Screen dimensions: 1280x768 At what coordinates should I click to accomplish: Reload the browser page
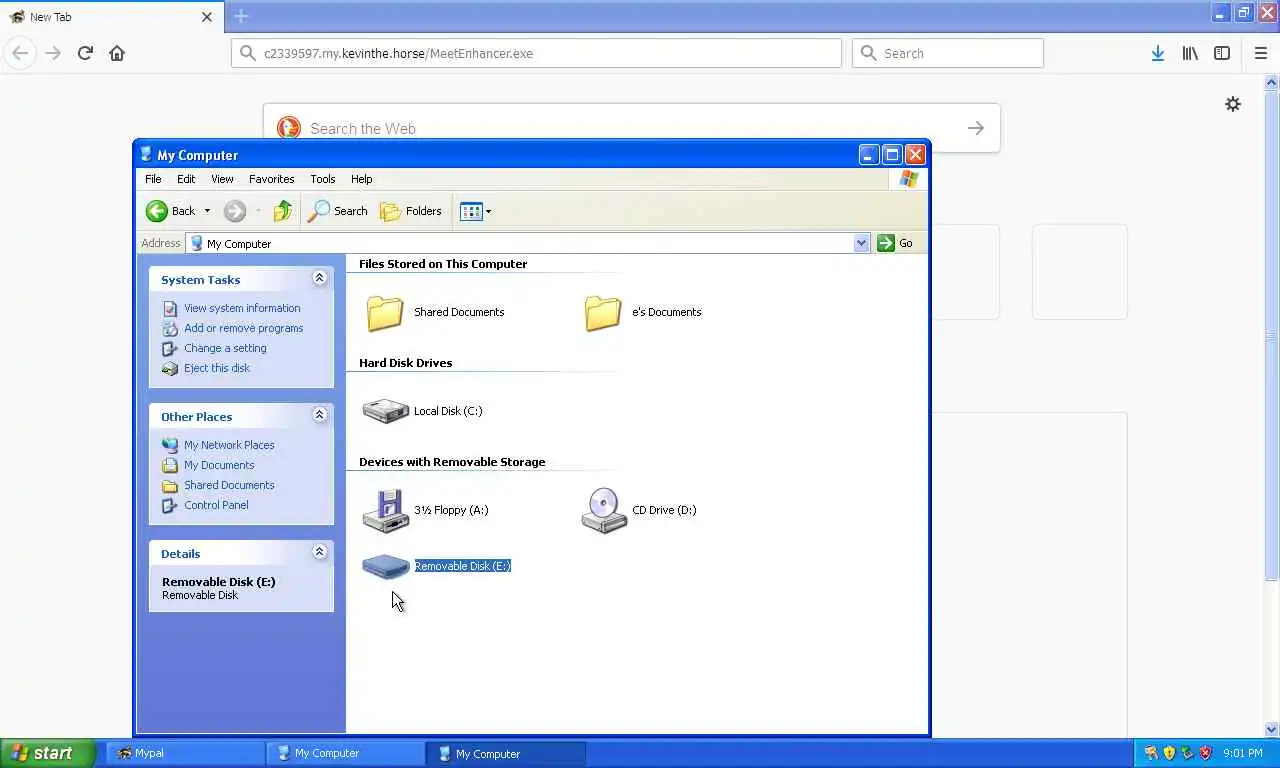[85, 53]
